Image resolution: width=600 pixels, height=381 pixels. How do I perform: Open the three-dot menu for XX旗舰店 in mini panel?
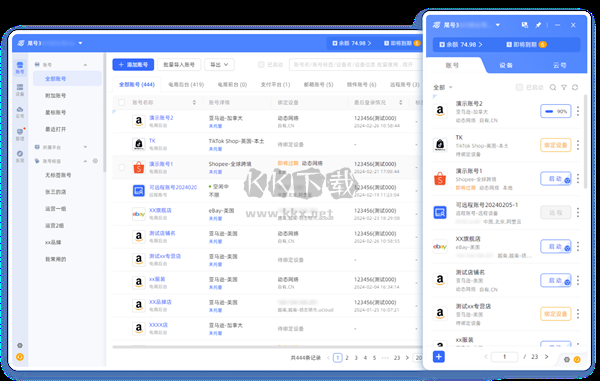pos(578,246)
